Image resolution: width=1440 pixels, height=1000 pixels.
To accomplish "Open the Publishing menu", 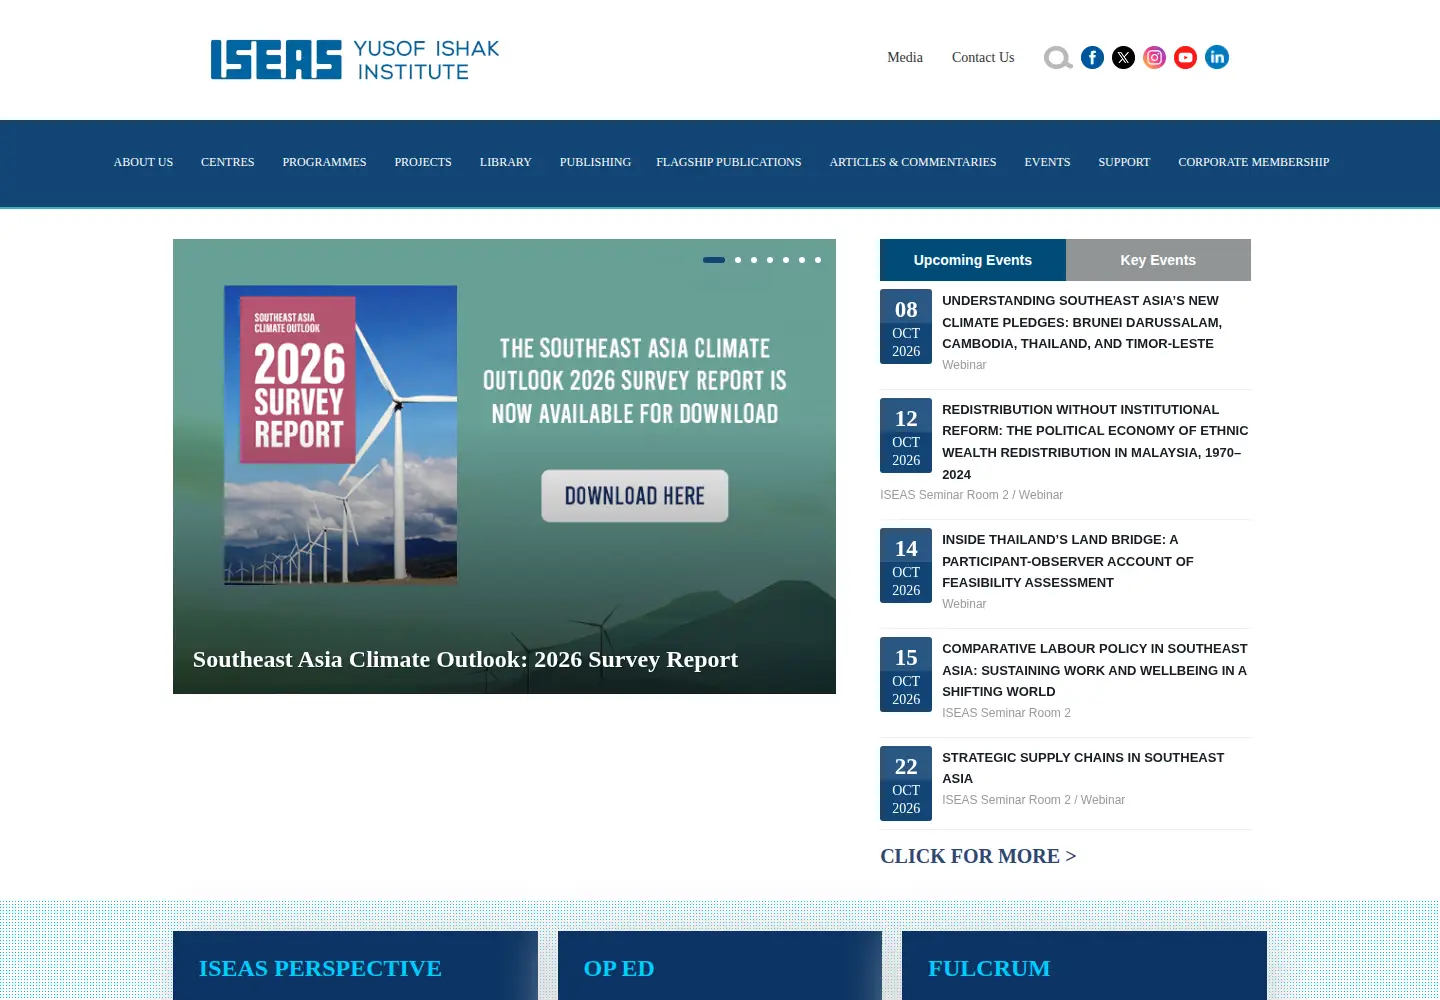I will [x=595, y=162].
